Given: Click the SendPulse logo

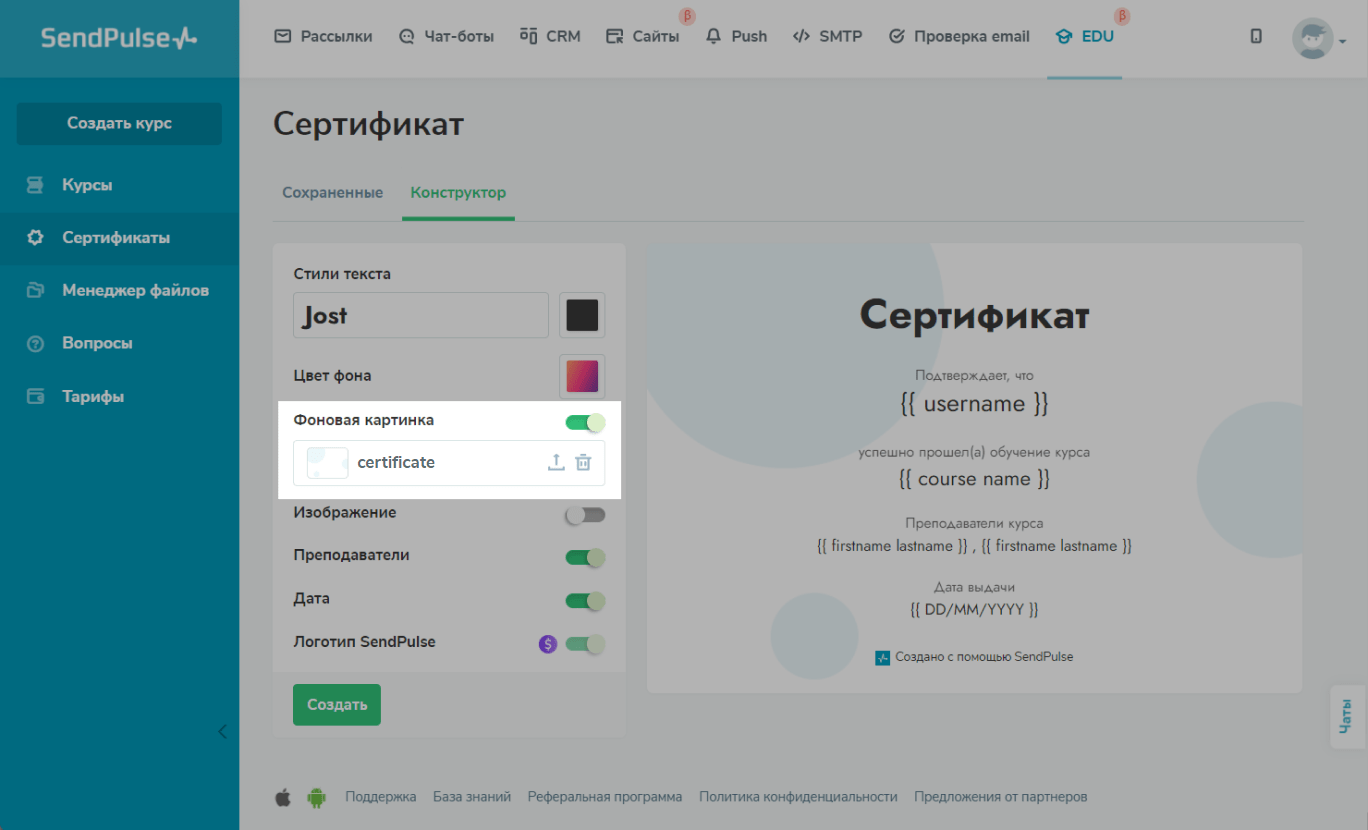Looking at the screenshot, I should (119, 38).
